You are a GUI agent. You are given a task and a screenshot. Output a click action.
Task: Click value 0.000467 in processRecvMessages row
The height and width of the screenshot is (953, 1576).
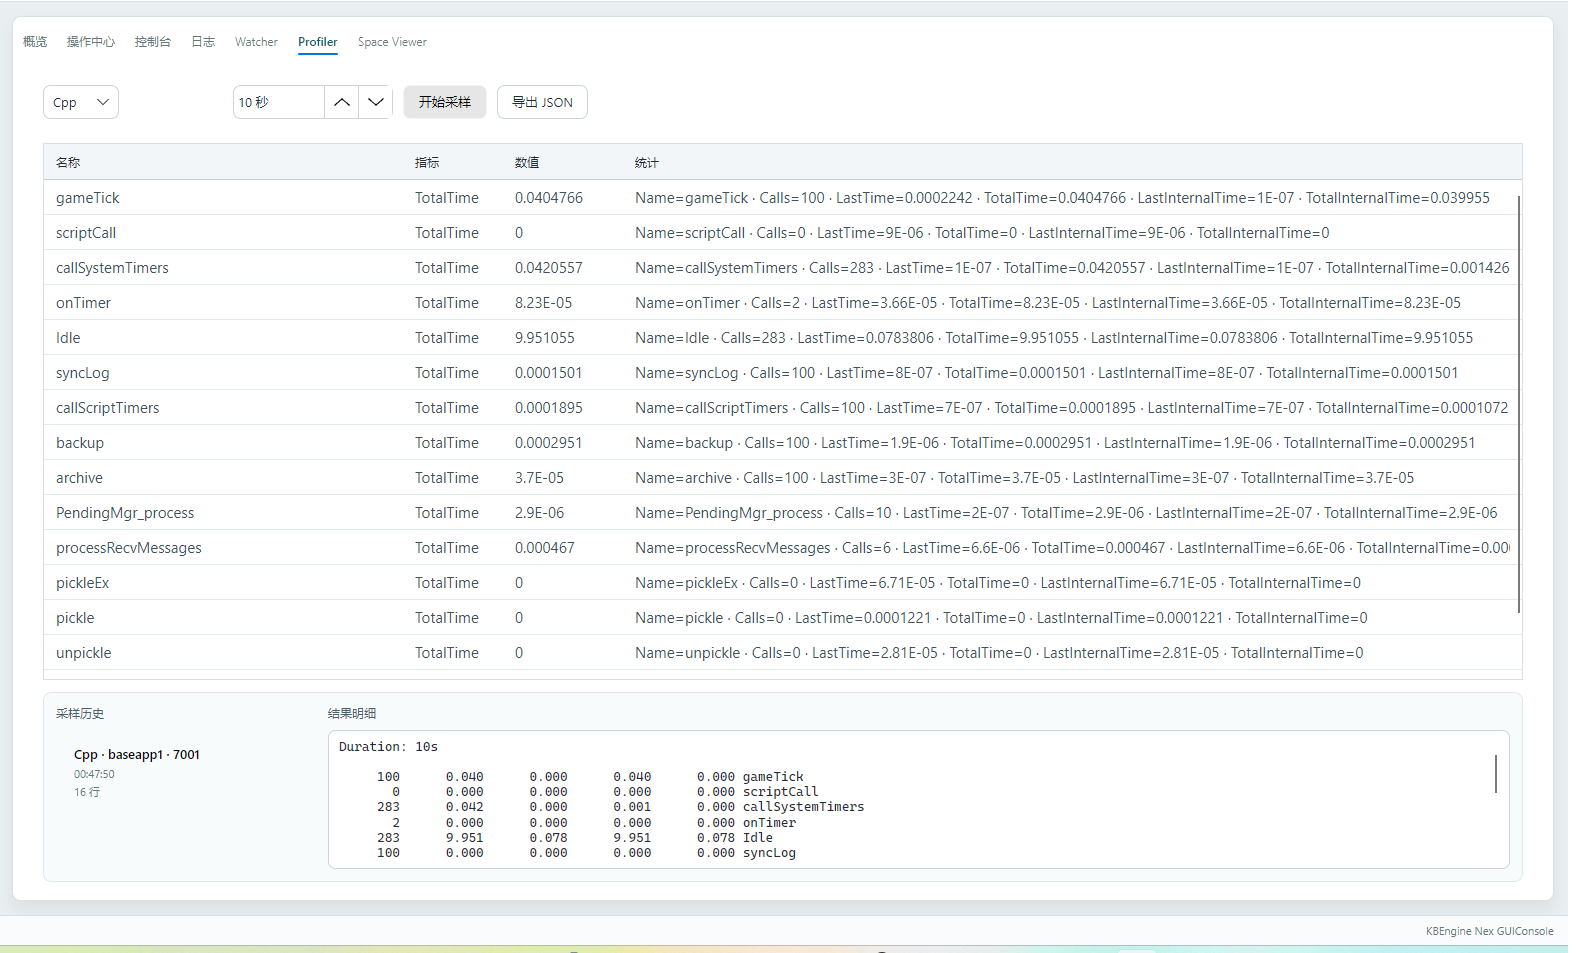point(545,548)
